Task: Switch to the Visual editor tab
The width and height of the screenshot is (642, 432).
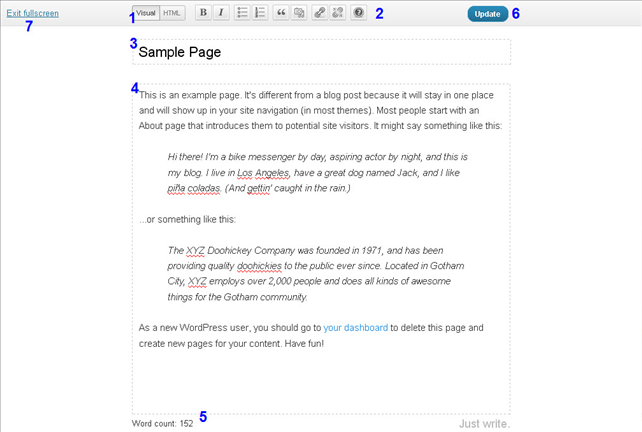Action: pyautogui.click(x=146, y=13)
